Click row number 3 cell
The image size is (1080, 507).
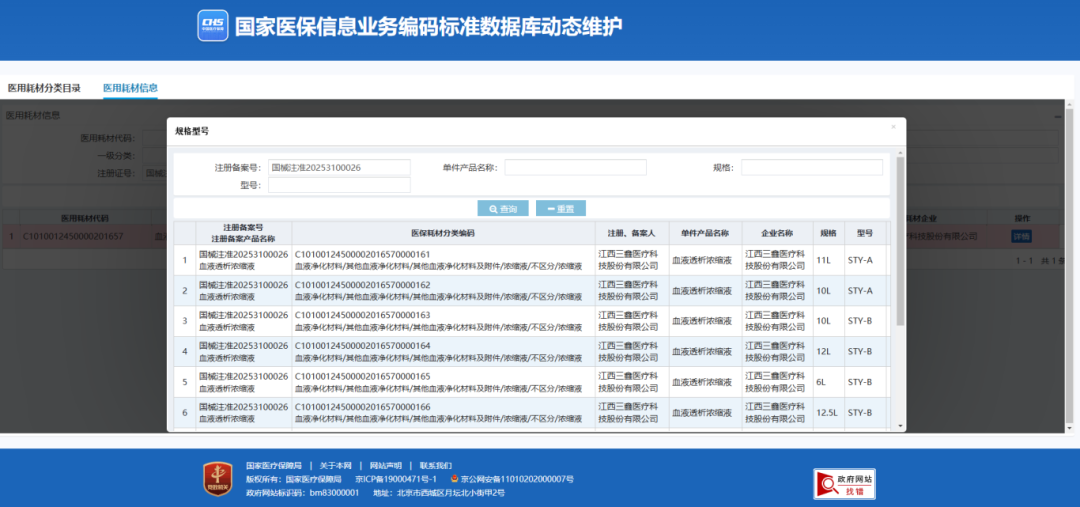(185, 321)
